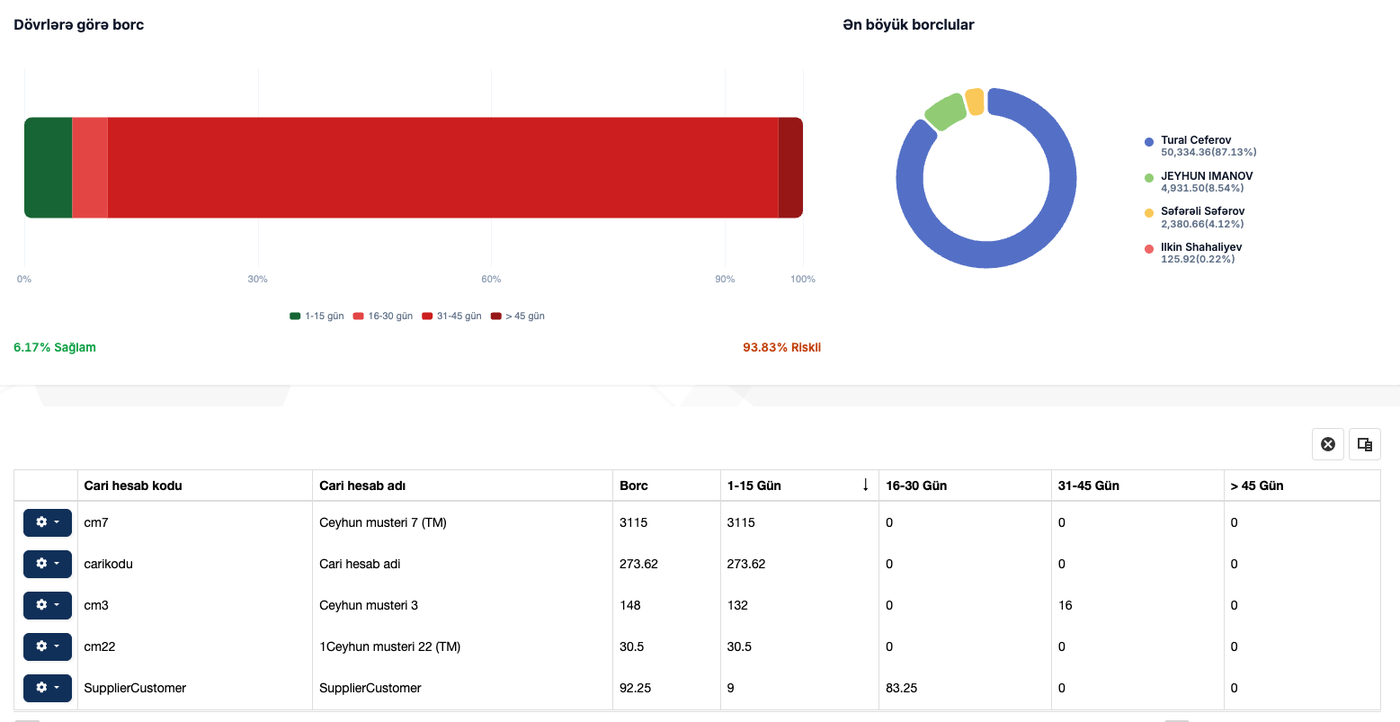The image size is (1400, 722).
Task: Click the sort arrow in the 1-15 Gün header
Action: [x=865, y=485]
